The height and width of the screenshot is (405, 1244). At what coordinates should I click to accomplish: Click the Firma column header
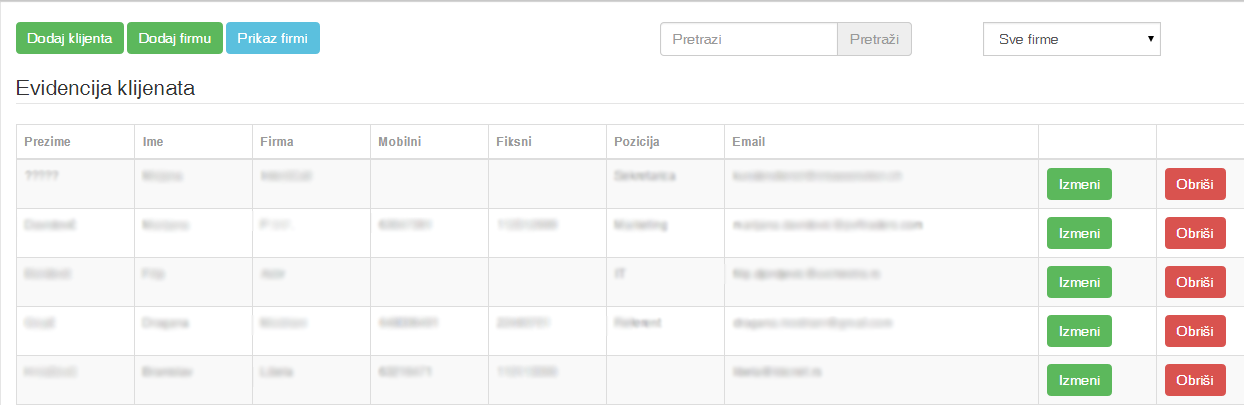[x=276, y=142]
